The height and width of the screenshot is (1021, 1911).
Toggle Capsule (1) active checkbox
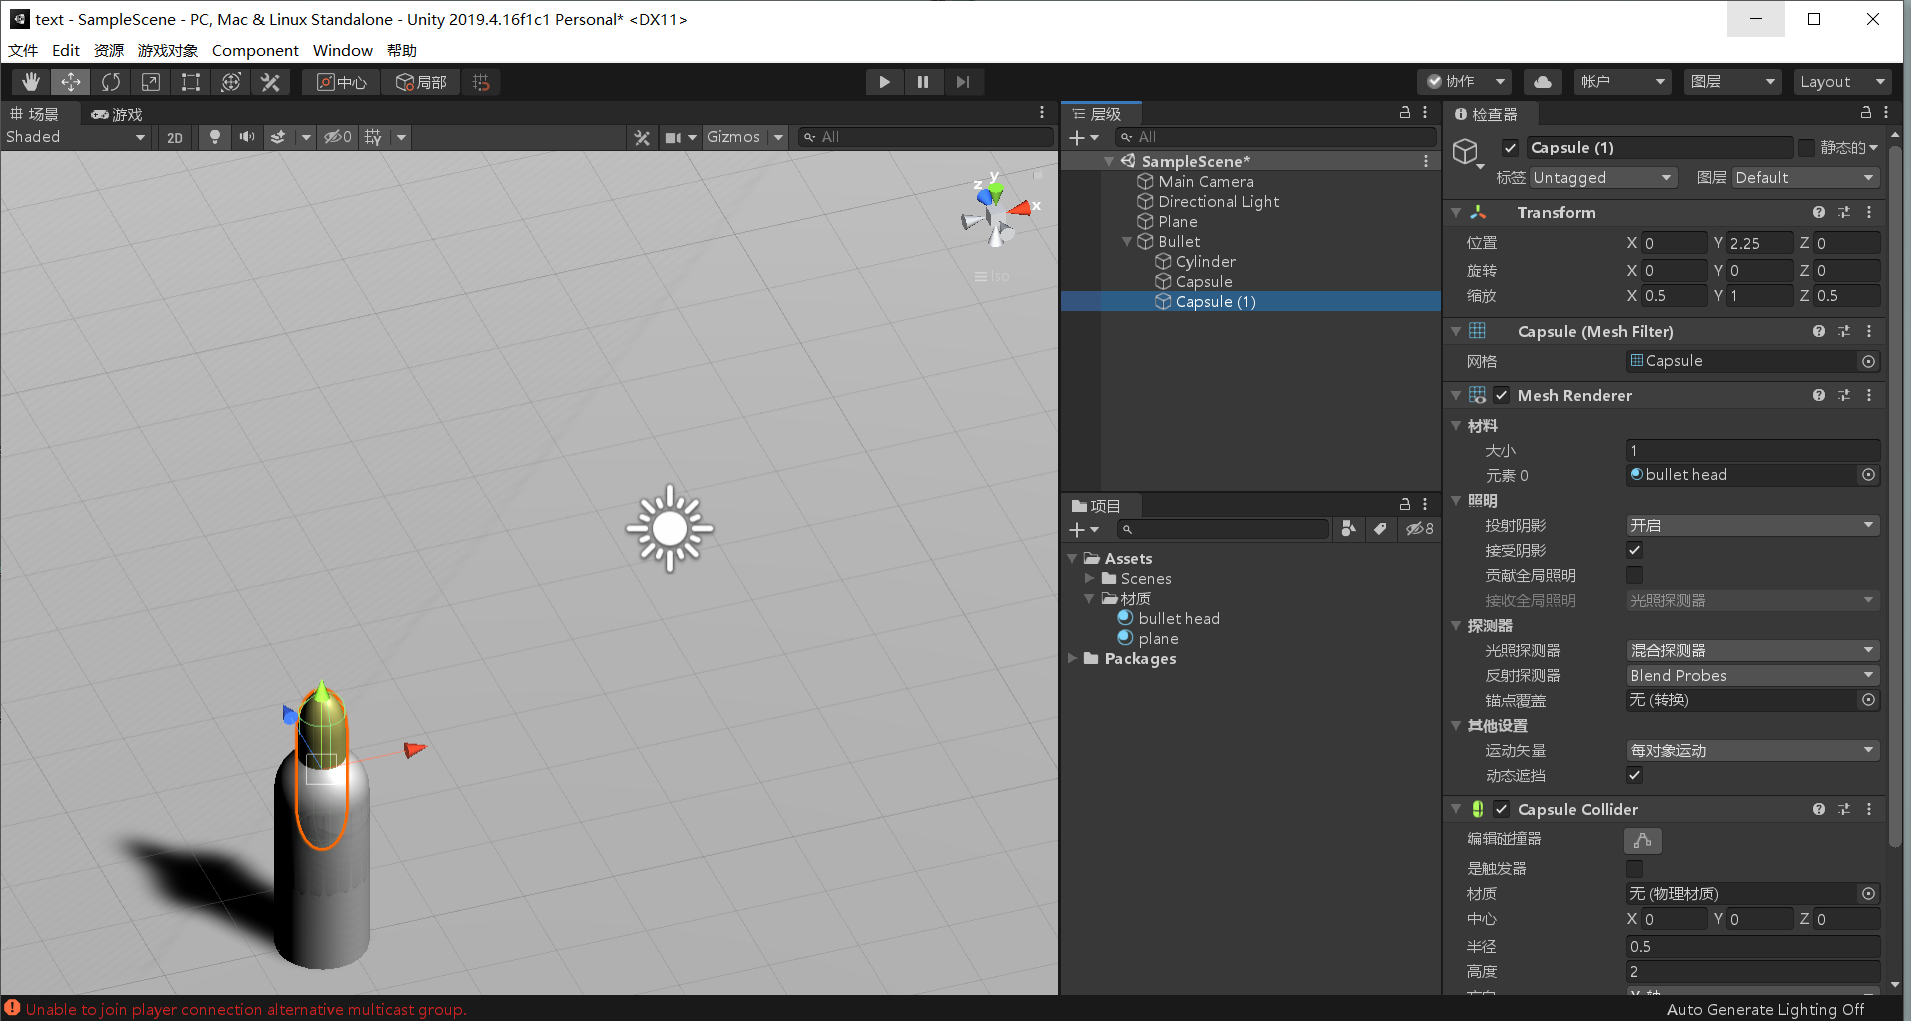click(1510, 148)
